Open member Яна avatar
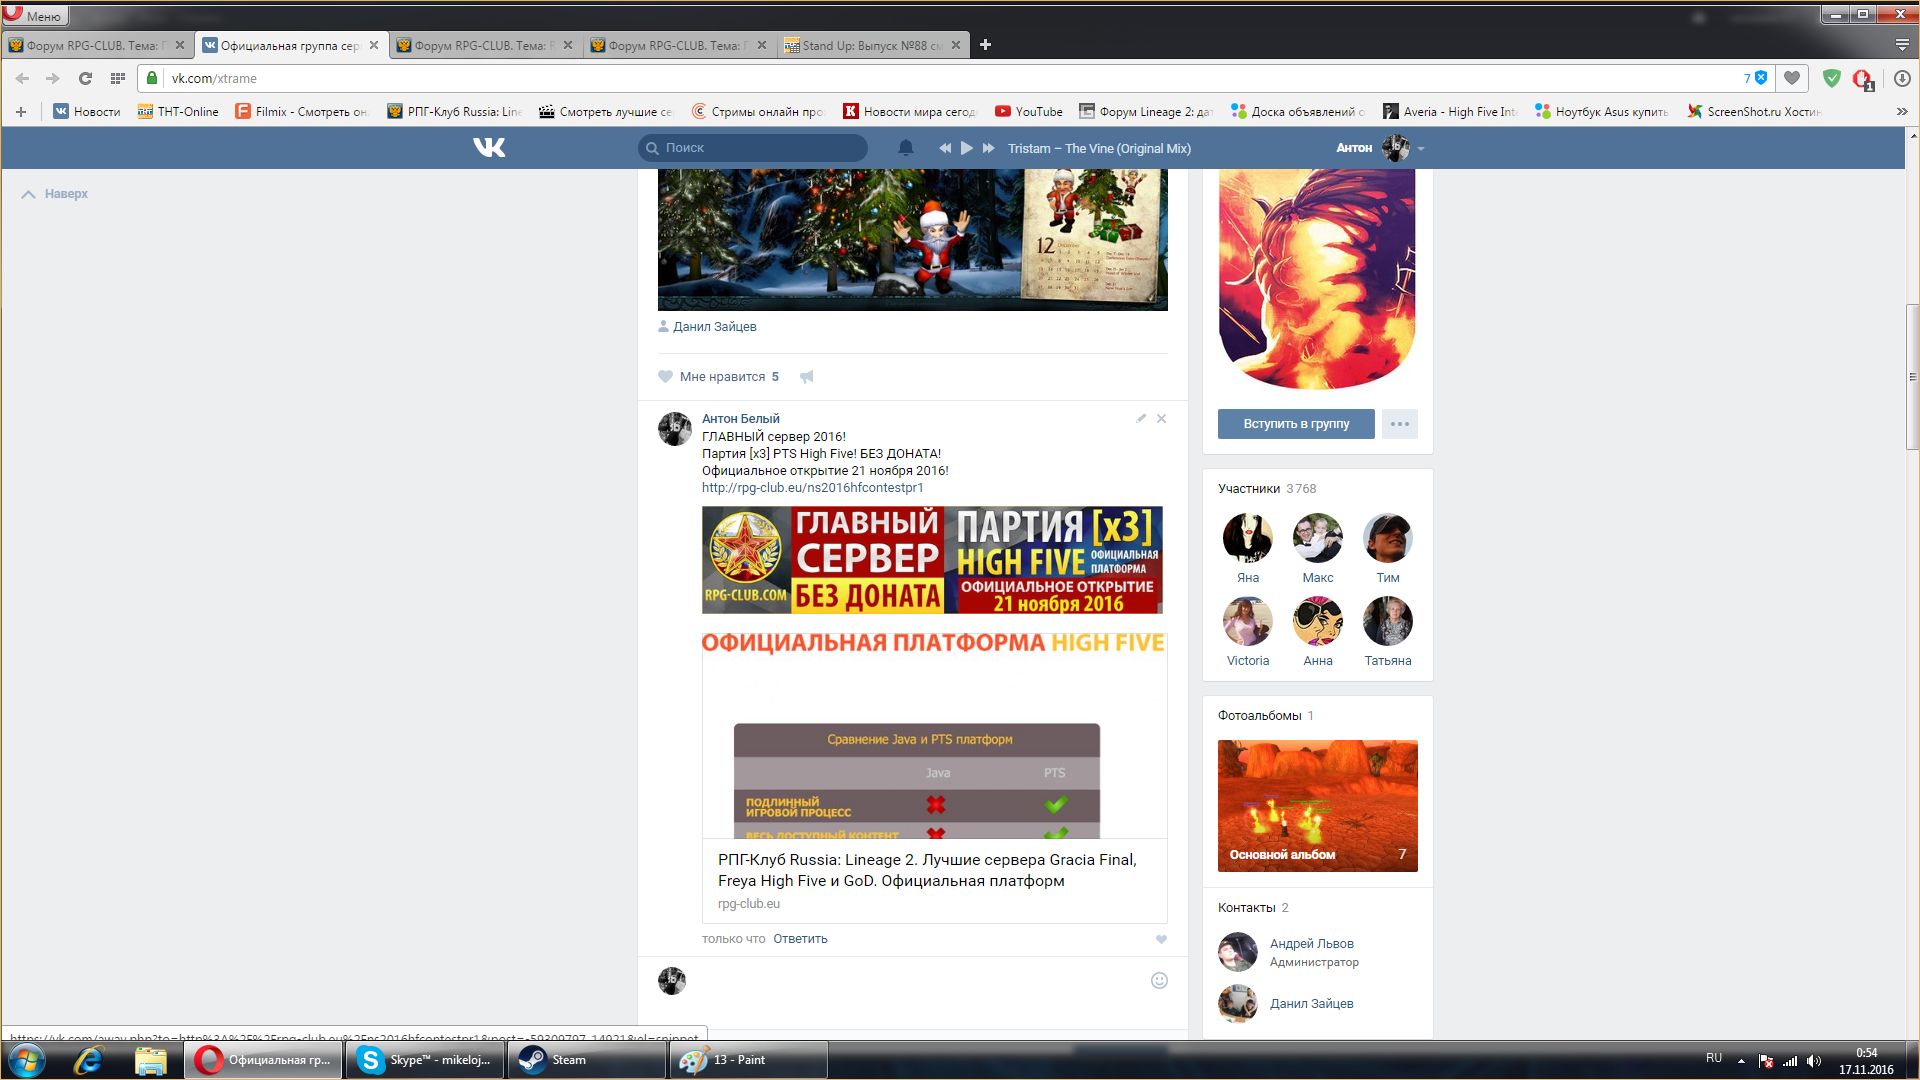This screenshot has height=1080, width=1920. 1248,538
